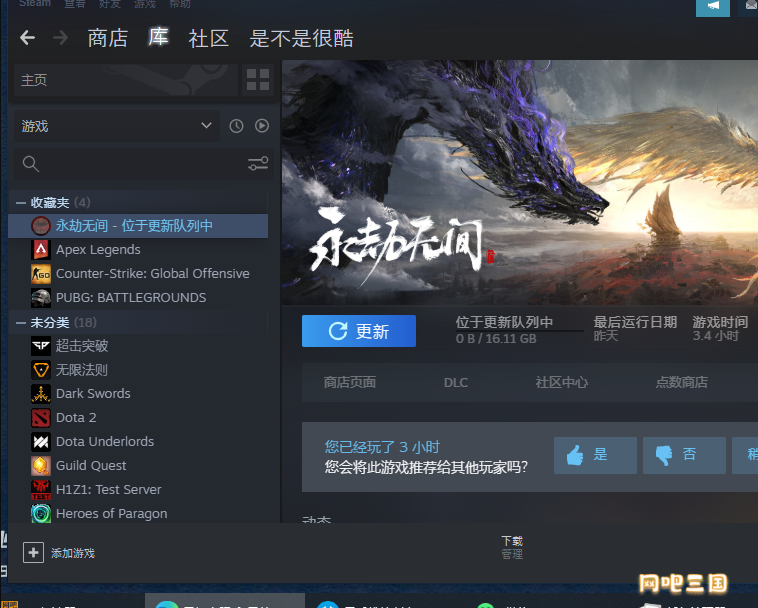Open the DLC link
Screen dimensions: 758x608
point(455,383)
